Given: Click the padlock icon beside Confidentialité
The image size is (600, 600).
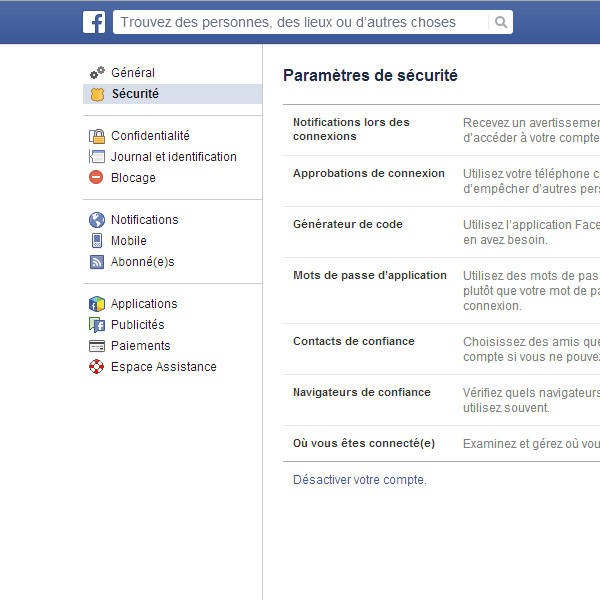Looking at the screenshot, I should click(97, 136).
